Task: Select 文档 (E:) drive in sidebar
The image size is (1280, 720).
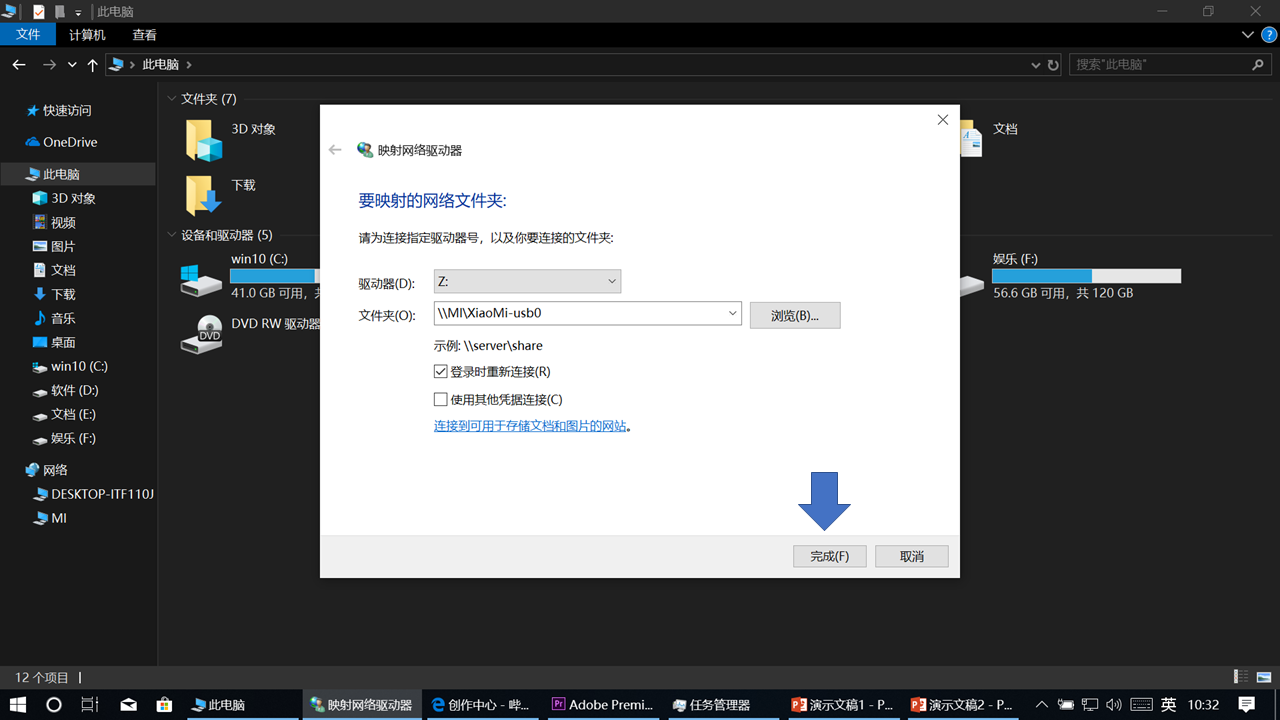Action: [x=73, y=415]
